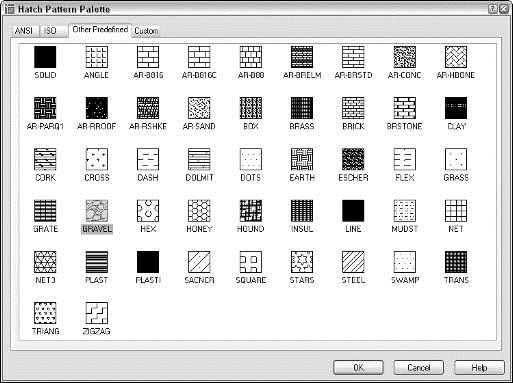Pick the STARS hatch pattern
Image resolution: width=513 pixels, height=383 pixels.
click(302, 262)
